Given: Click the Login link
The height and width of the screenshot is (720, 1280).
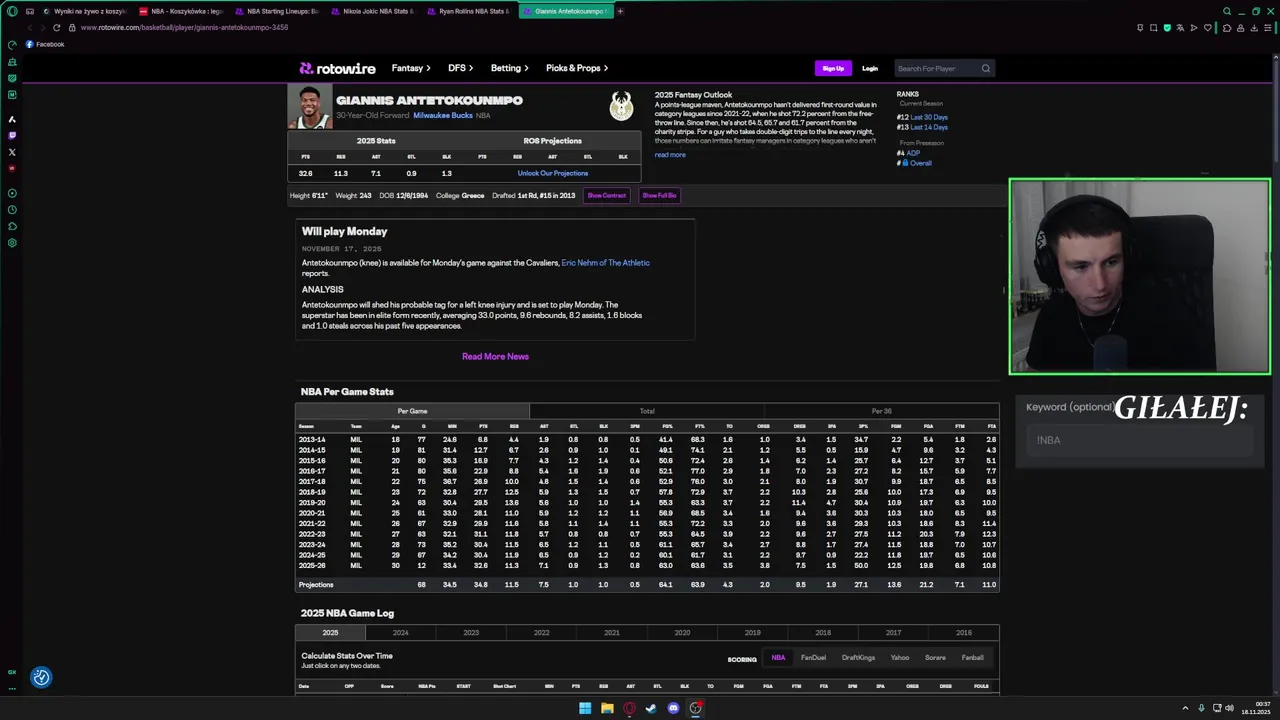Looking at the screenshot, I should [870, 68].
